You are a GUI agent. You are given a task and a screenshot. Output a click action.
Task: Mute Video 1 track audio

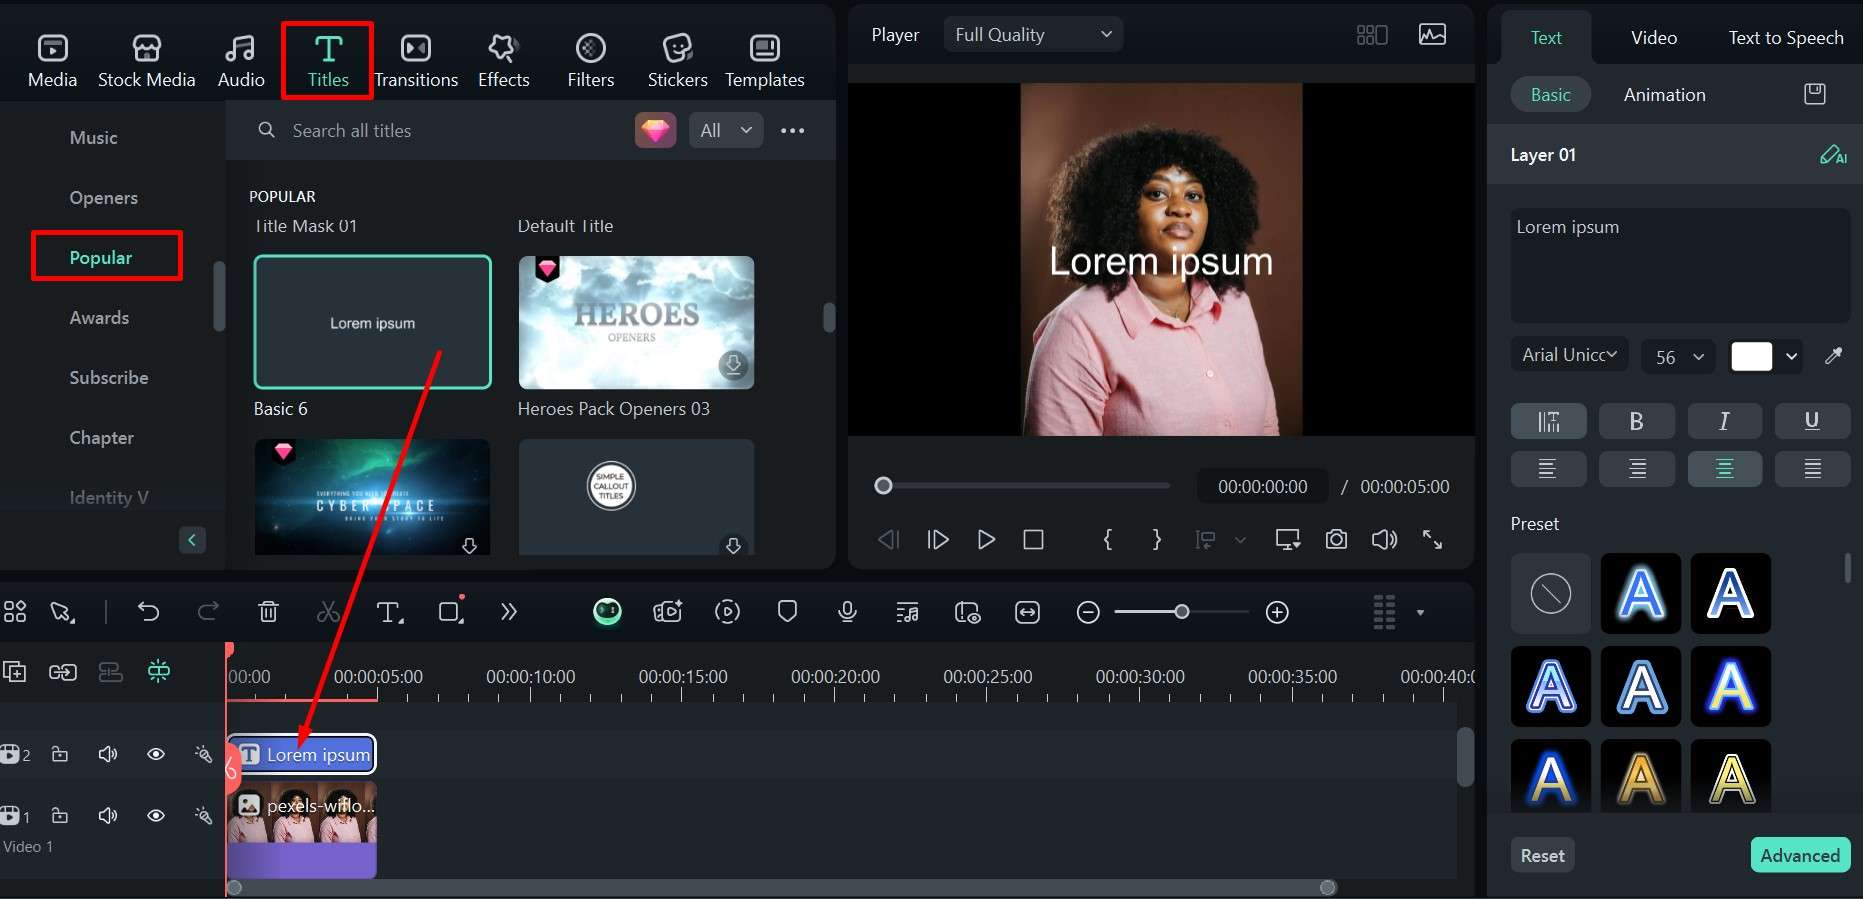(x=108, y=816)
